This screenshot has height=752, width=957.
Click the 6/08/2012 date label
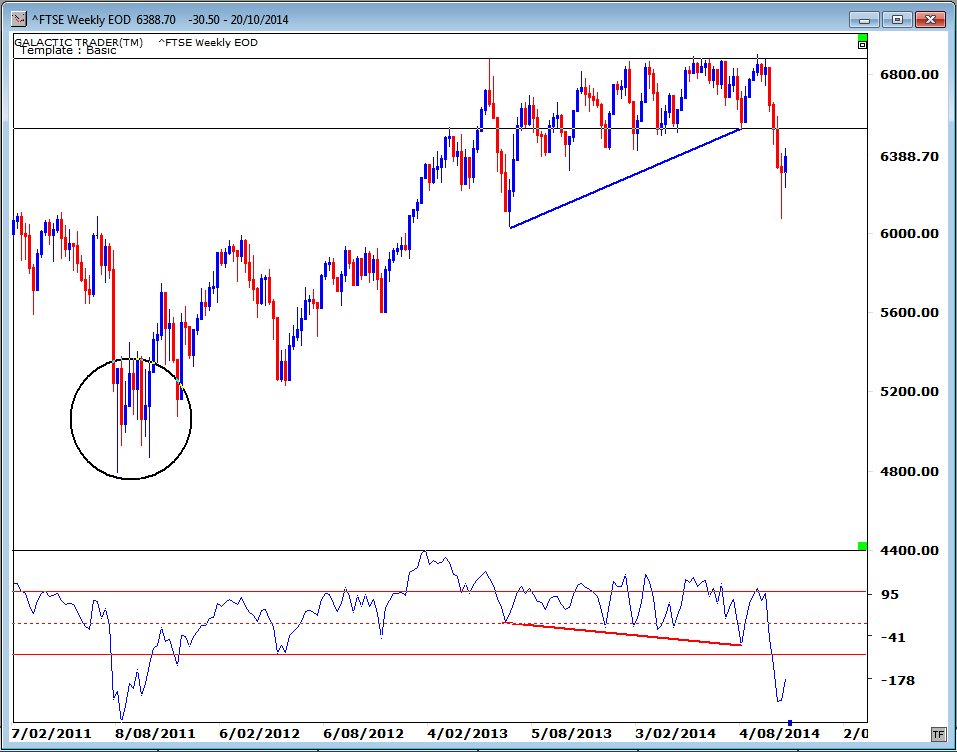pos(364,734)
